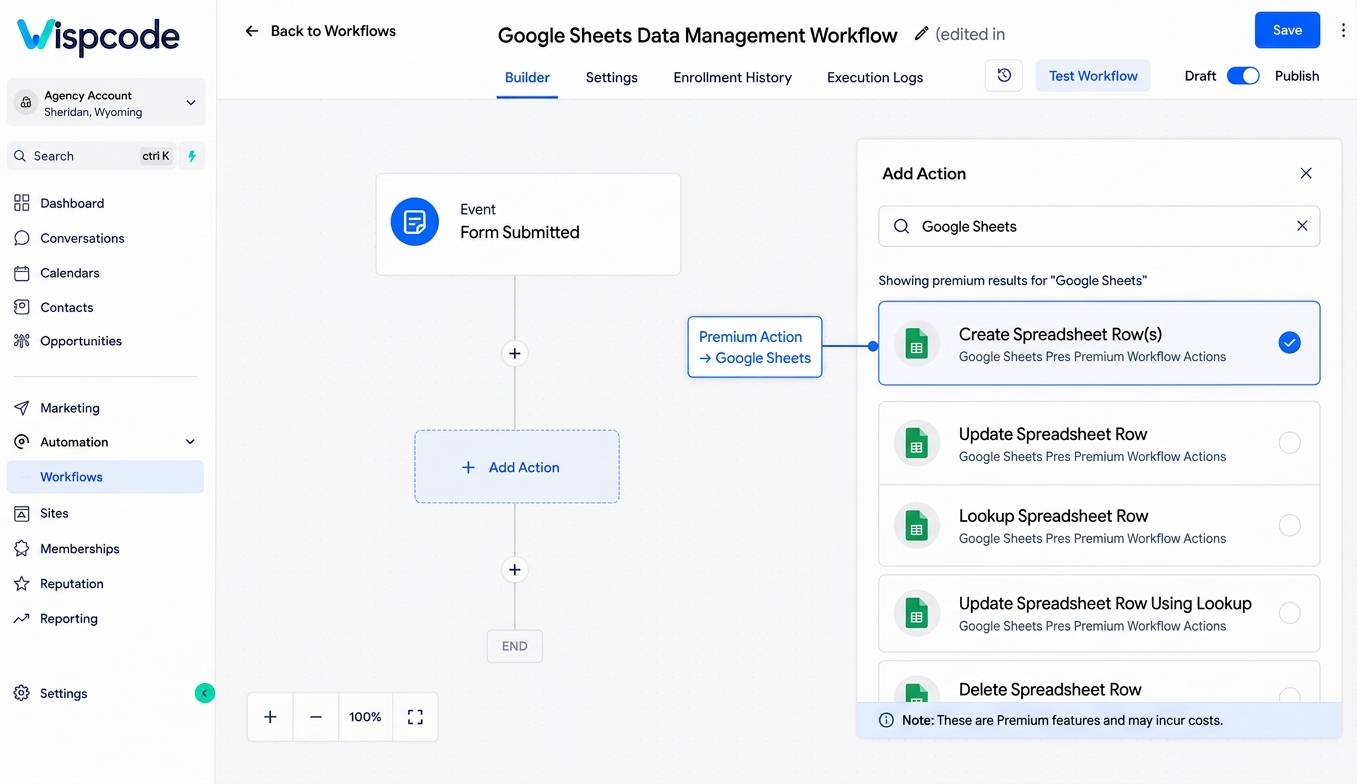1357x784 pixels.
Task: Close the Add Action panel
Action: (x=1306, y=173)
